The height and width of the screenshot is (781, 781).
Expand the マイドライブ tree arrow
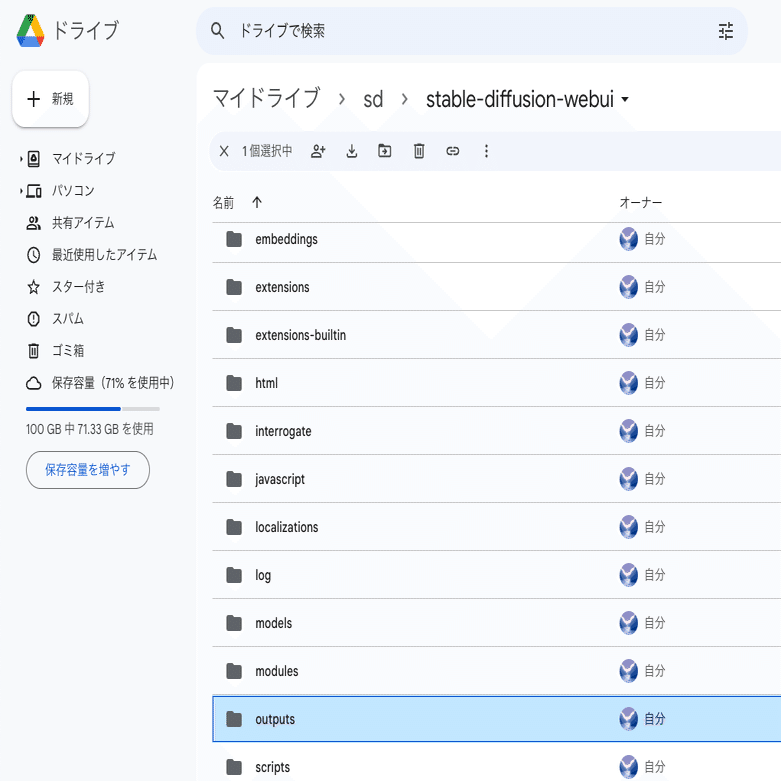coord(21,159)
